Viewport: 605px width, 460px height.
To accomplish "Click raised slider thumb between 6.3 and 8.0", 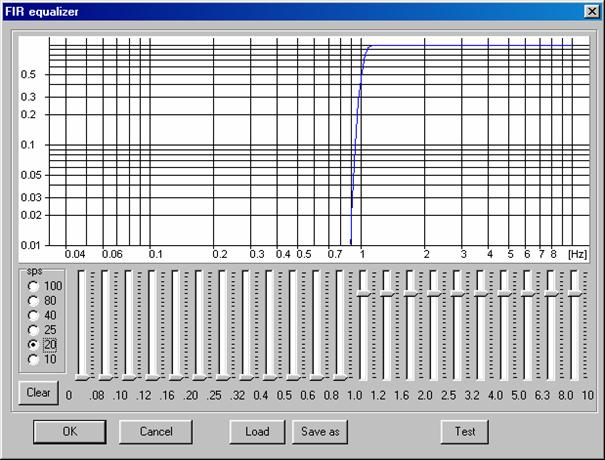I will 551,293.
